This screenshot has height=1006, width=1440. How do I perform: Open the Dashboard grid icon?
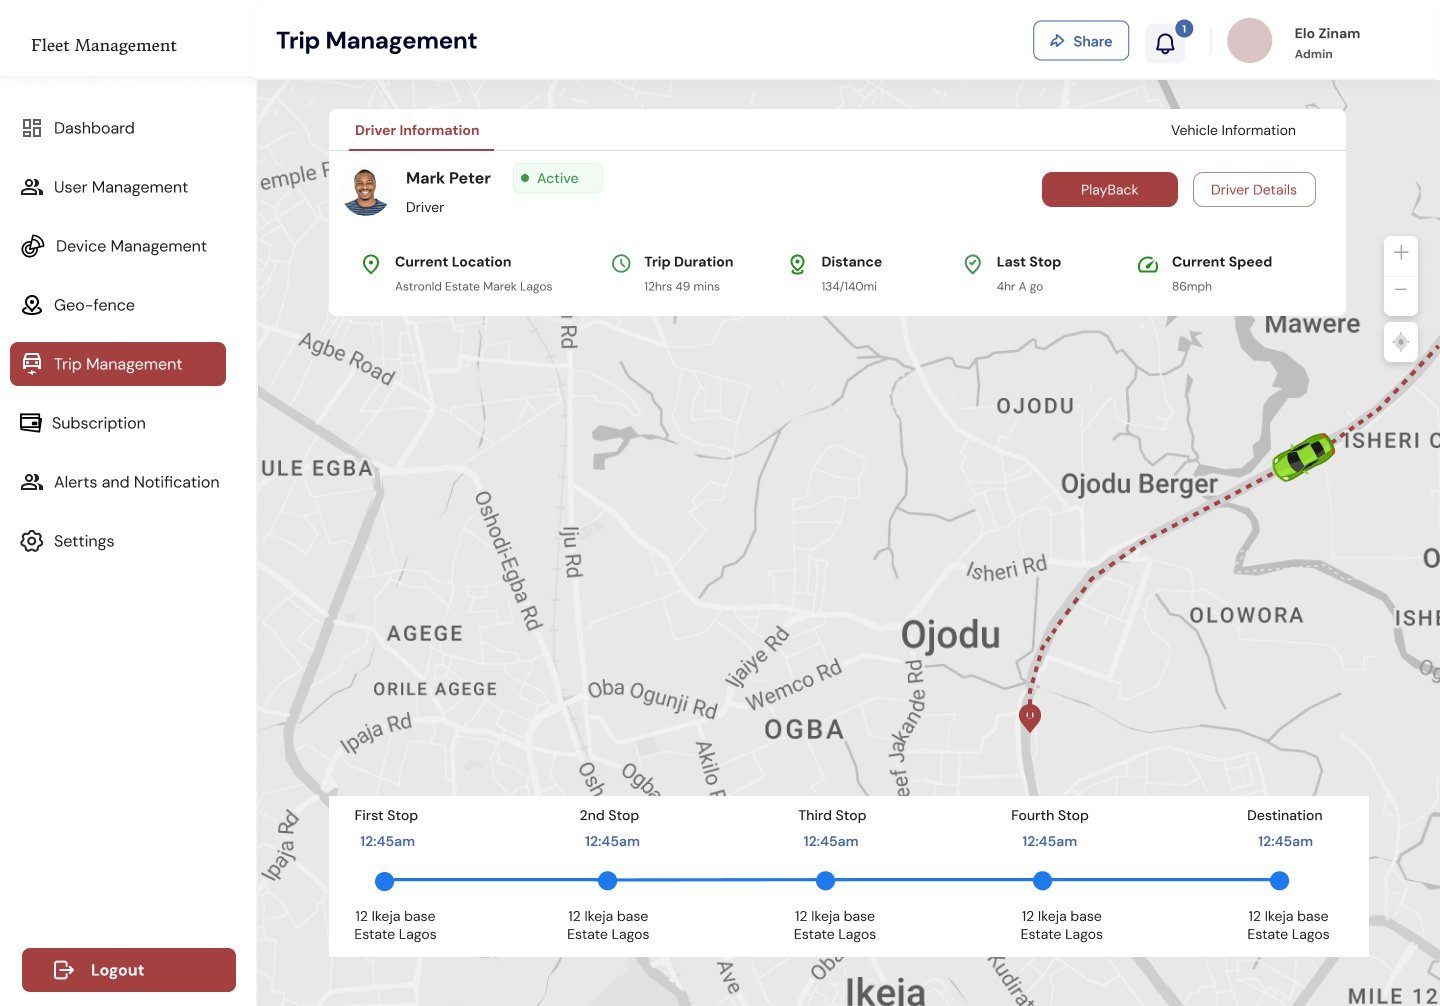32,128
